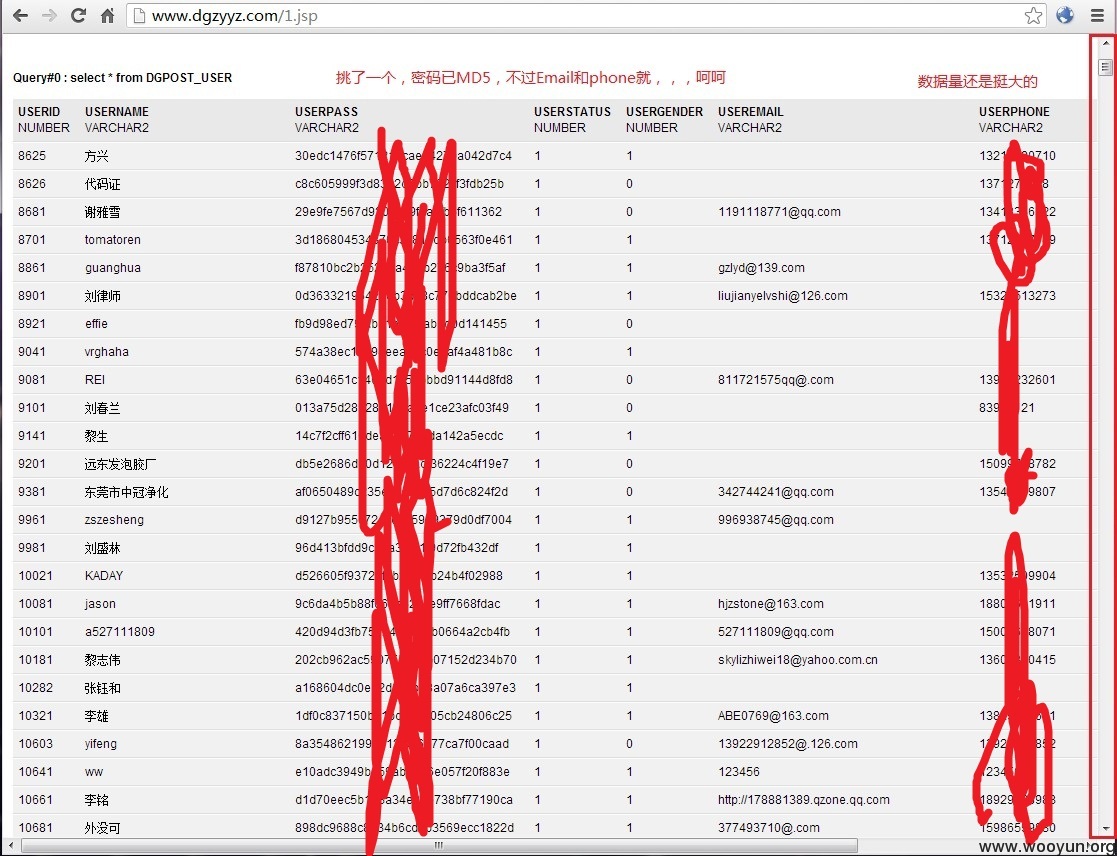Screen dimensions: 1117x856
Task: Click the query text 'select * from DGPOST_USER'
Action: pos(151,78)
